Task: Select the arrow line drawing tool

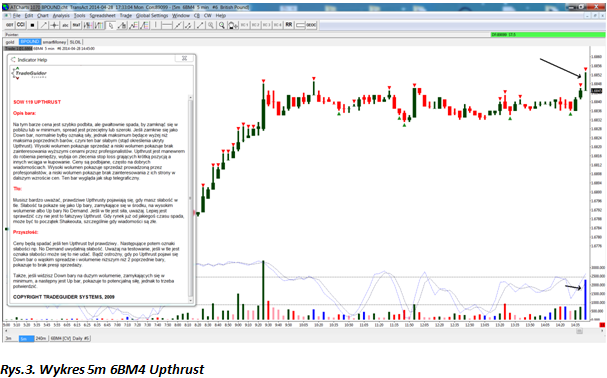Action: coord(43,25)
